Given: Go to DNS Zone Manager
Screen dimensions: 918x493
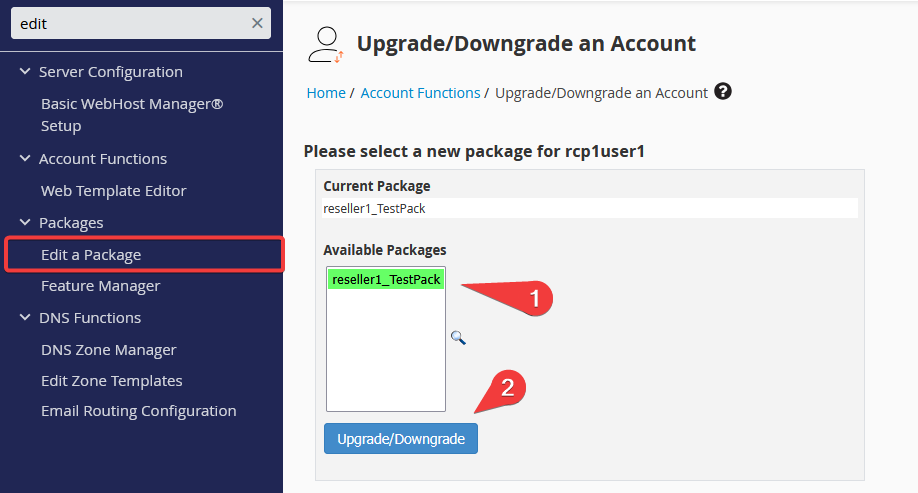Looking at the screenshot, I should [x=108, y=350].
